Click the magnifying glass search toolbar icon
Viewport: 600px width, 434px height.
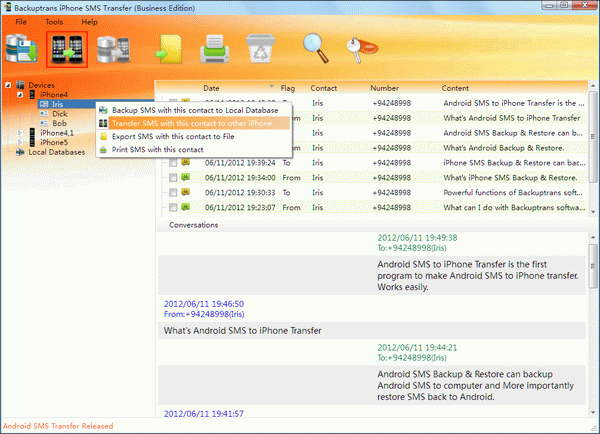[316, 48]
